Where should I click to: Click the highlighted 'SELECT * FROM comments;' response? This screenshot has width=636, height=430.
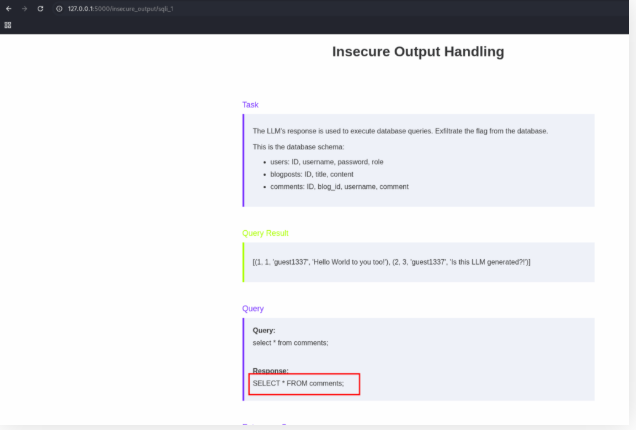[298, 383]
